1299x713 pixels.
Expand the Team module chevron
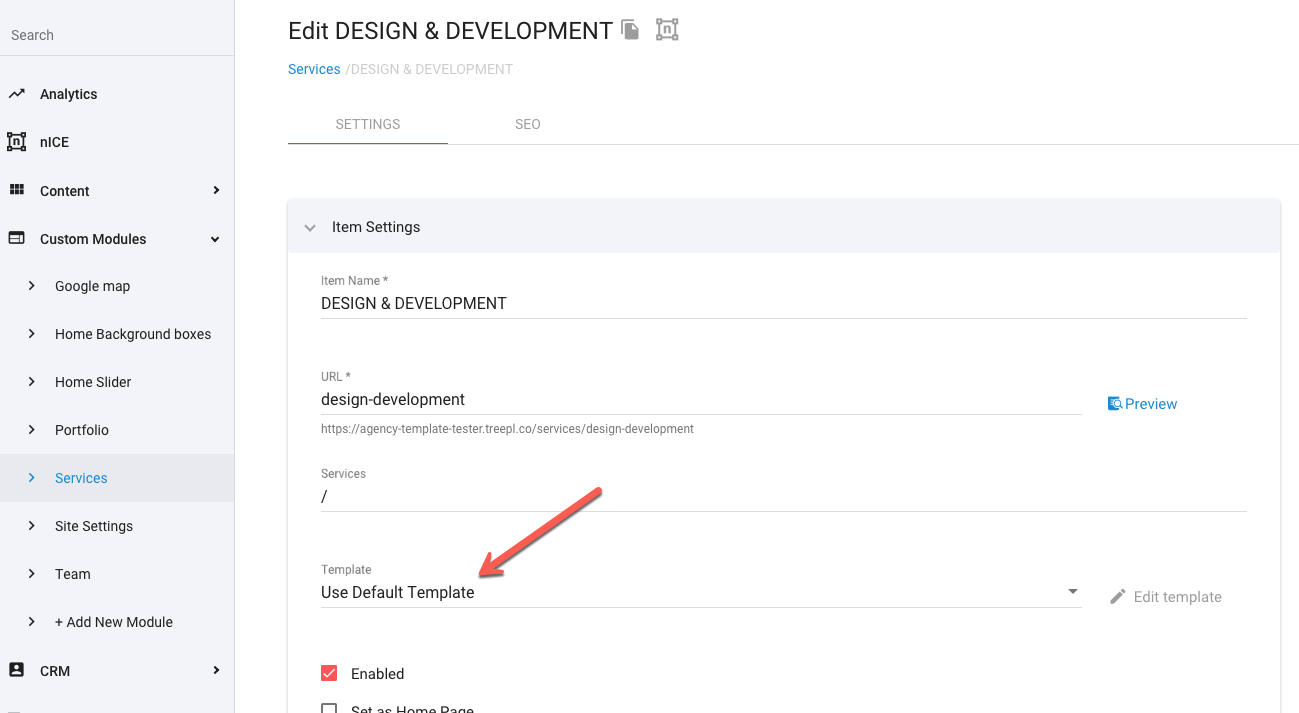pos(32,574)
